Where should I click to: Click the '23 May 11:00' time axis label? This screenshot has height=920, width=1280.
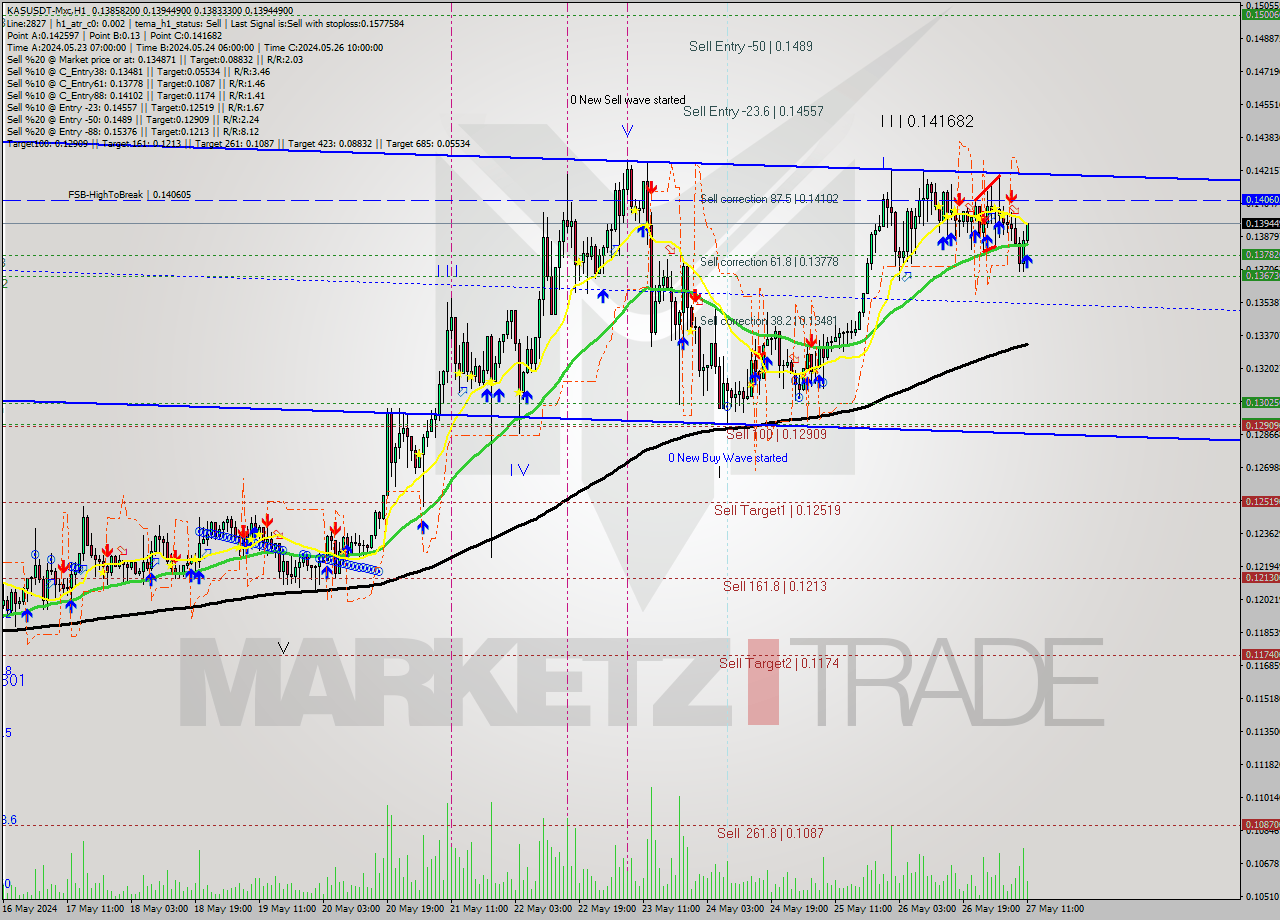pos(671,908)
